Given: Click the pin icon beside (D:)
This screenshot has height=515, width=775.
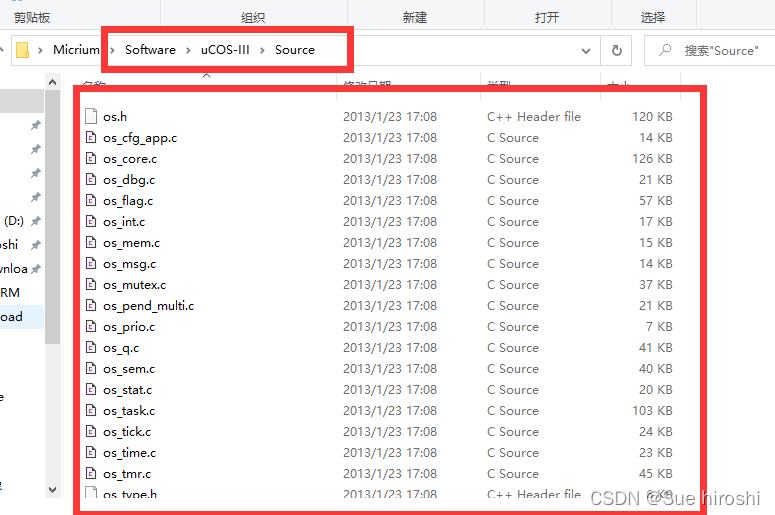Looking at the screenshot, I should 36,221.
